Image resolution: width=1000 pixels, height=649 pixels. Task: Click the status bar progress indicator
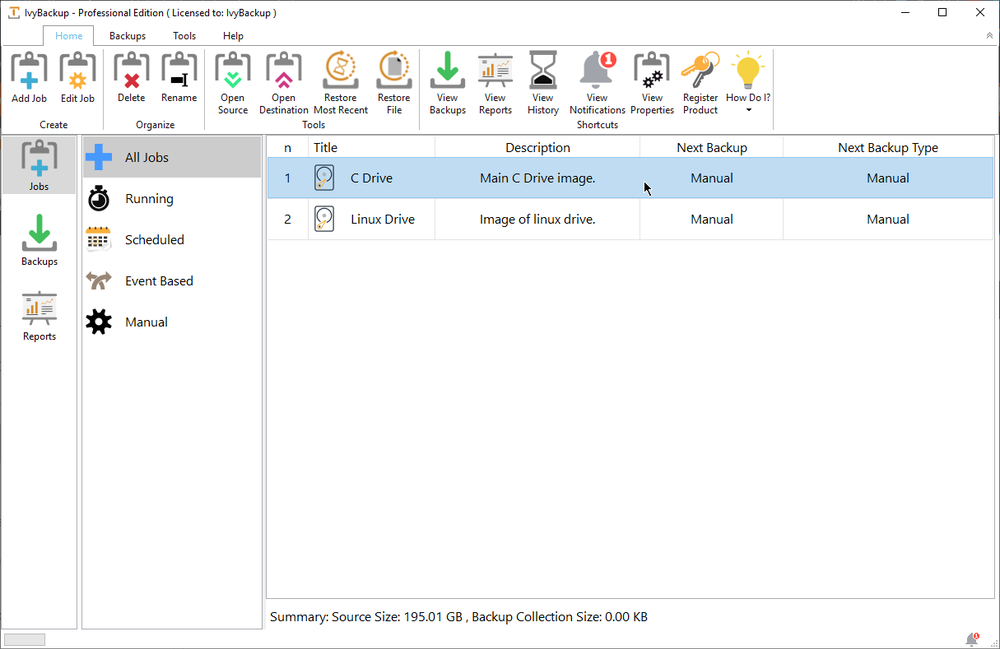[24, 639]
